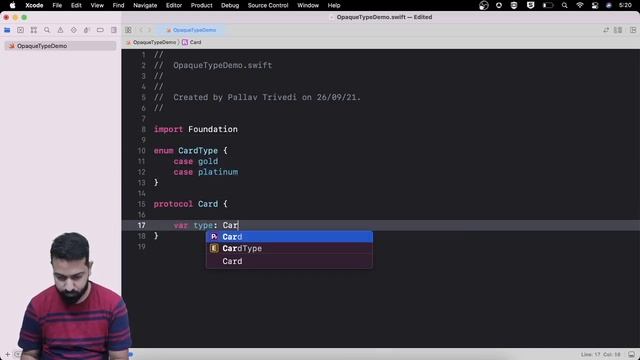Image resolution: width=640 pixels, height=360 pixels.
Task: Switch to the OpaqueTypeDemo editor tab
Action: coord(191,30)
